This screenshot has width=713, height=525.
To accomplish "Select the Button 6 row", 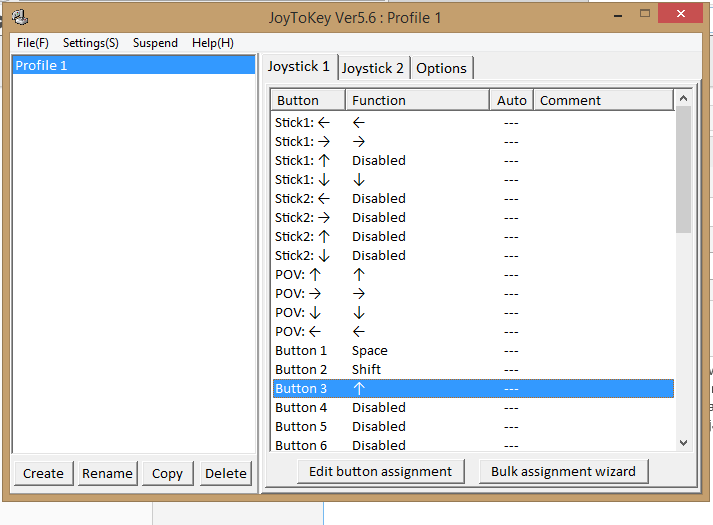I will [x=473, y=445].
